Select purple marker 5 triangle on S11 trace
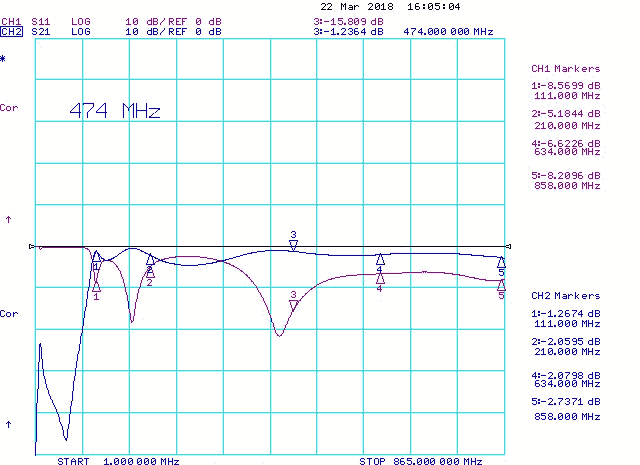 click(501, 285)
